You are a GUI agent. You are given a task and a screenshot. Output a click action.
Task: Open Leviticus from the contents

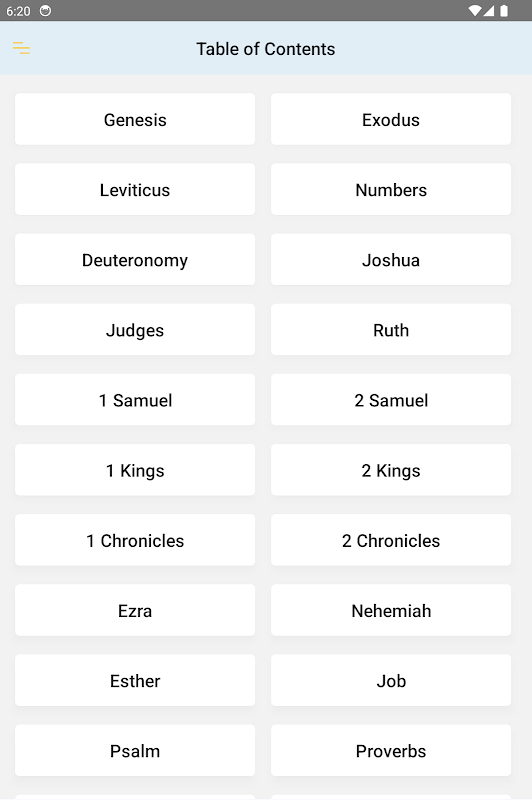[x=135, y=189]
